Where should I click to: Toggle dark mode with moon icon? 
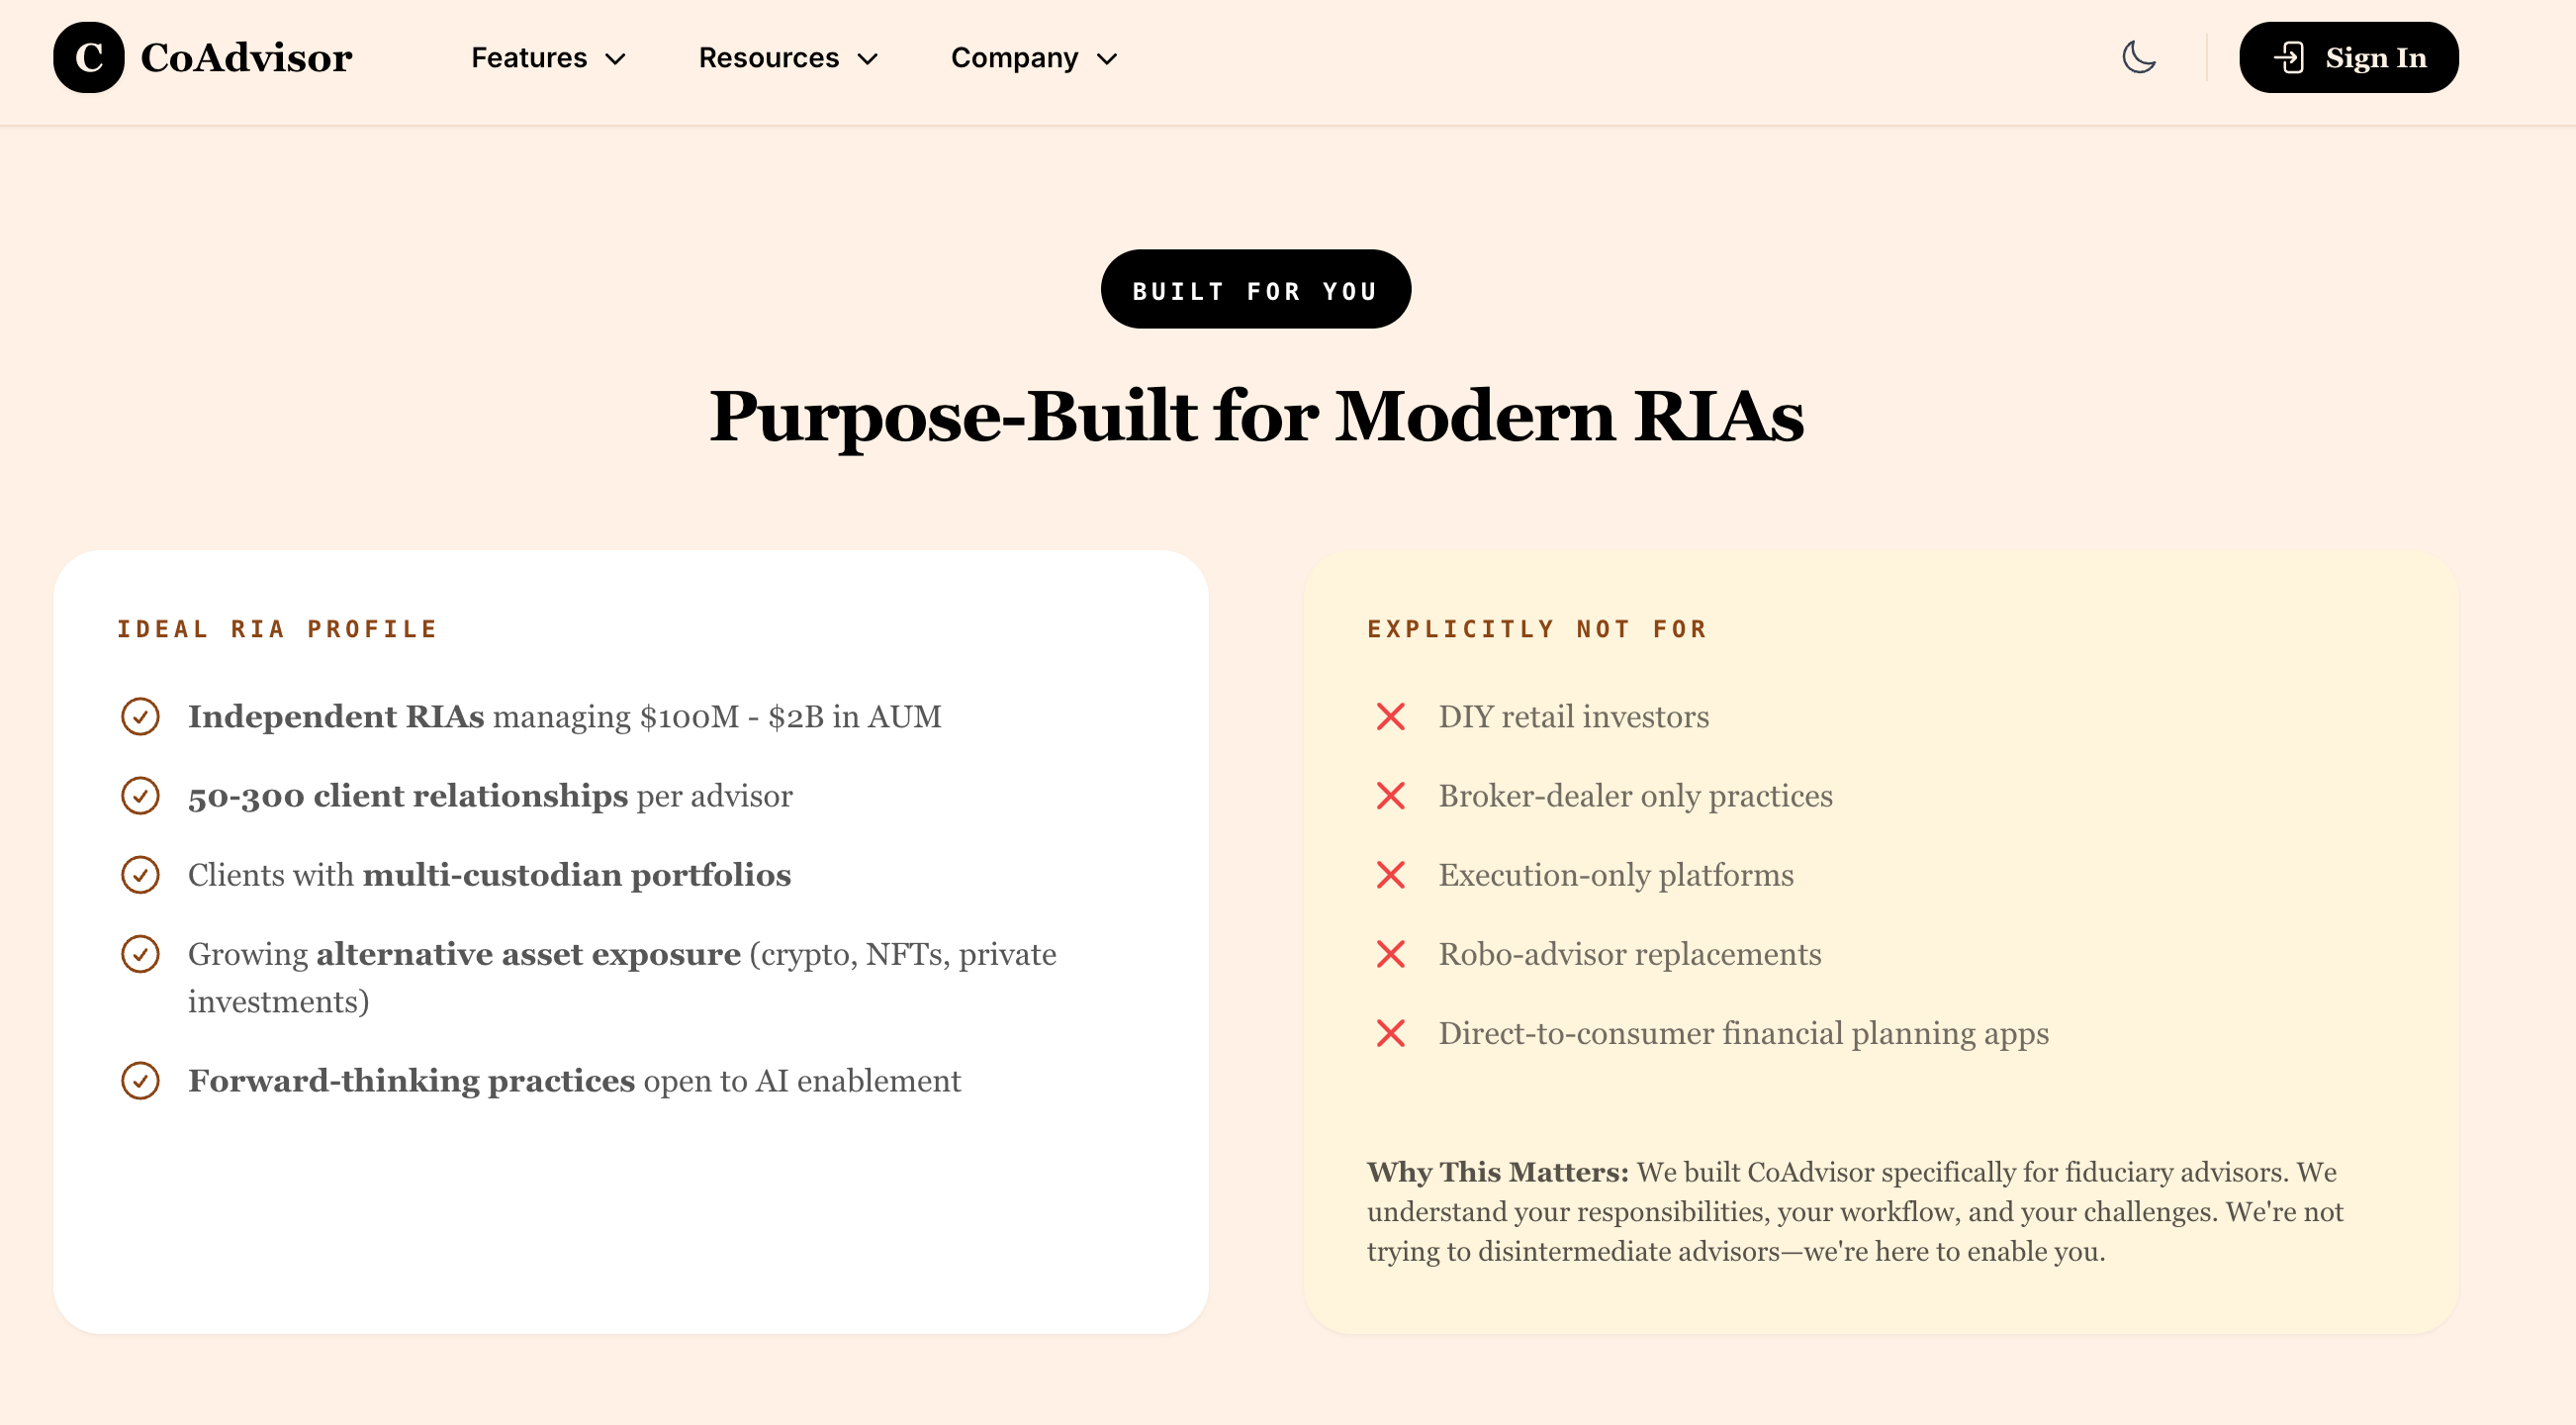(2139, 58)
